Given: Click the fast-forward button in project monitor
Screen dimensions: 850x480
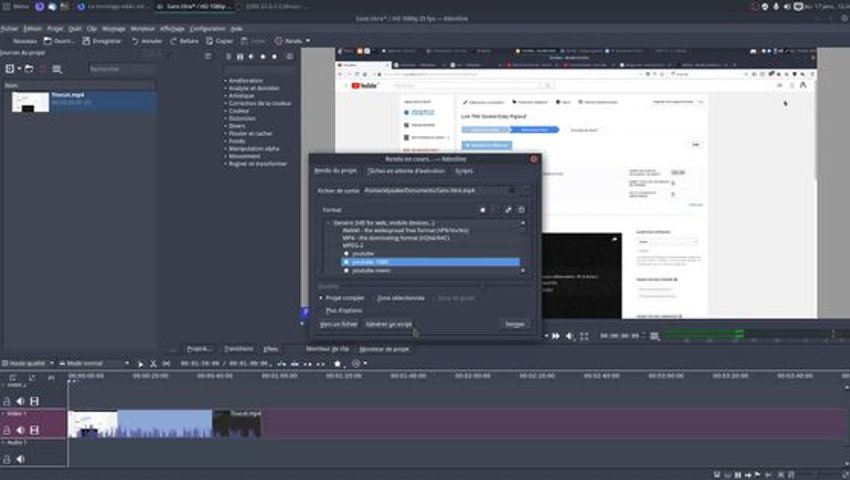Looking at the screenshot, I should click(556, 336).
